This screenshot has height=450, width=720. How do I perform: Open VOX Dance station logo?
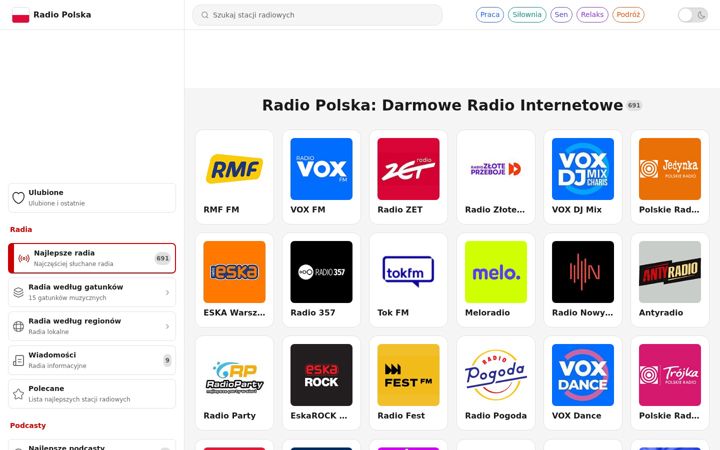pos(583,375)
